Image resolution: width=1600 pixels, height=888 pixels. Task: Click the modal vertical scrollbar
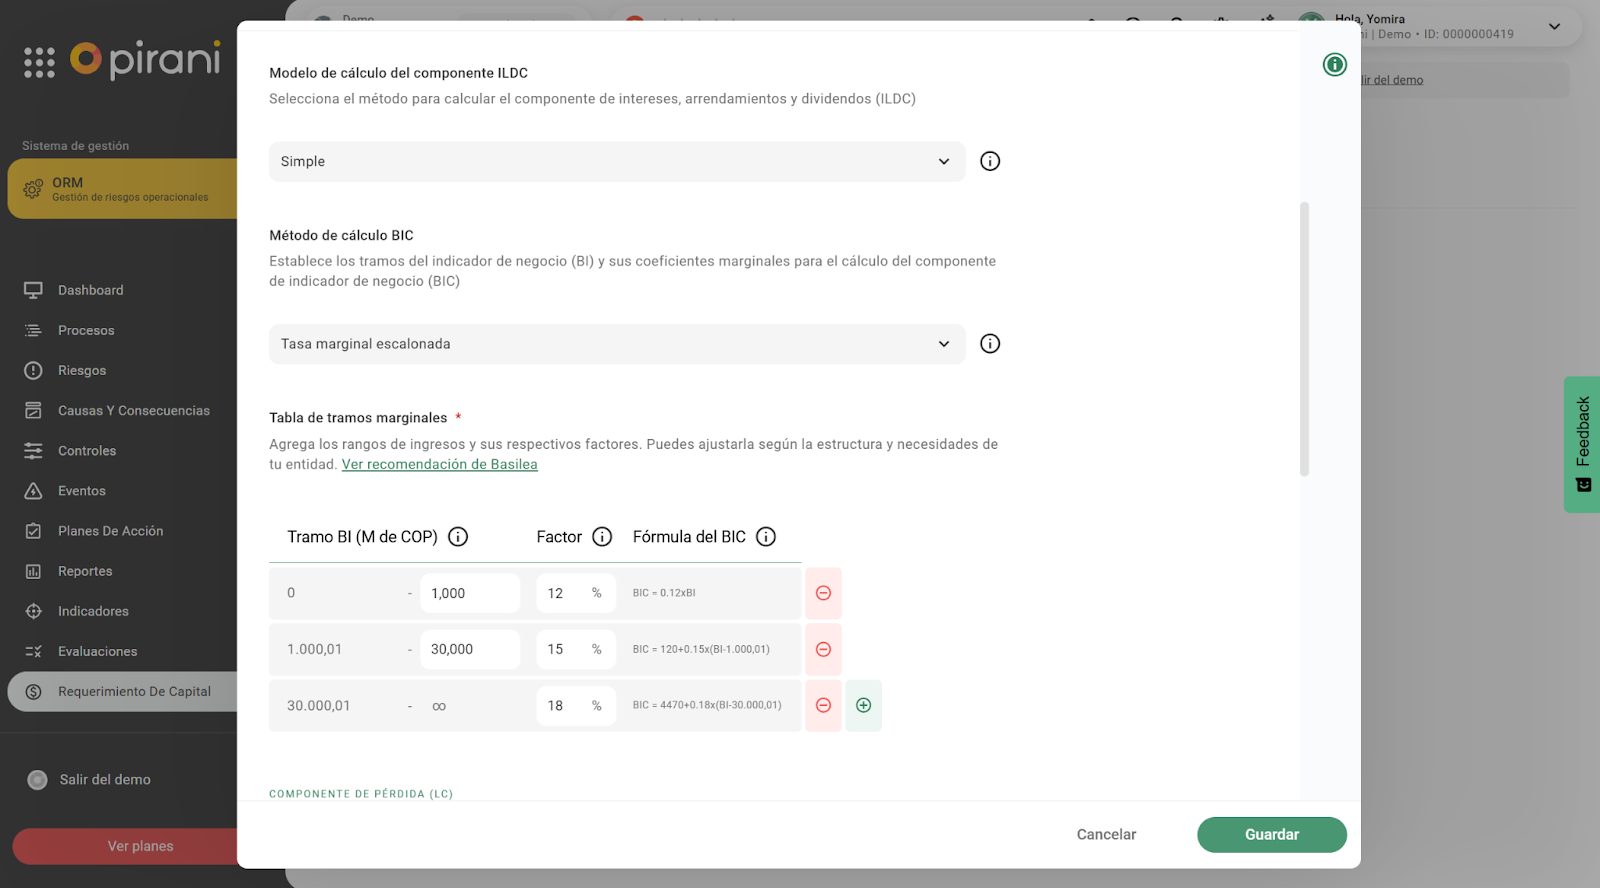1304,340
